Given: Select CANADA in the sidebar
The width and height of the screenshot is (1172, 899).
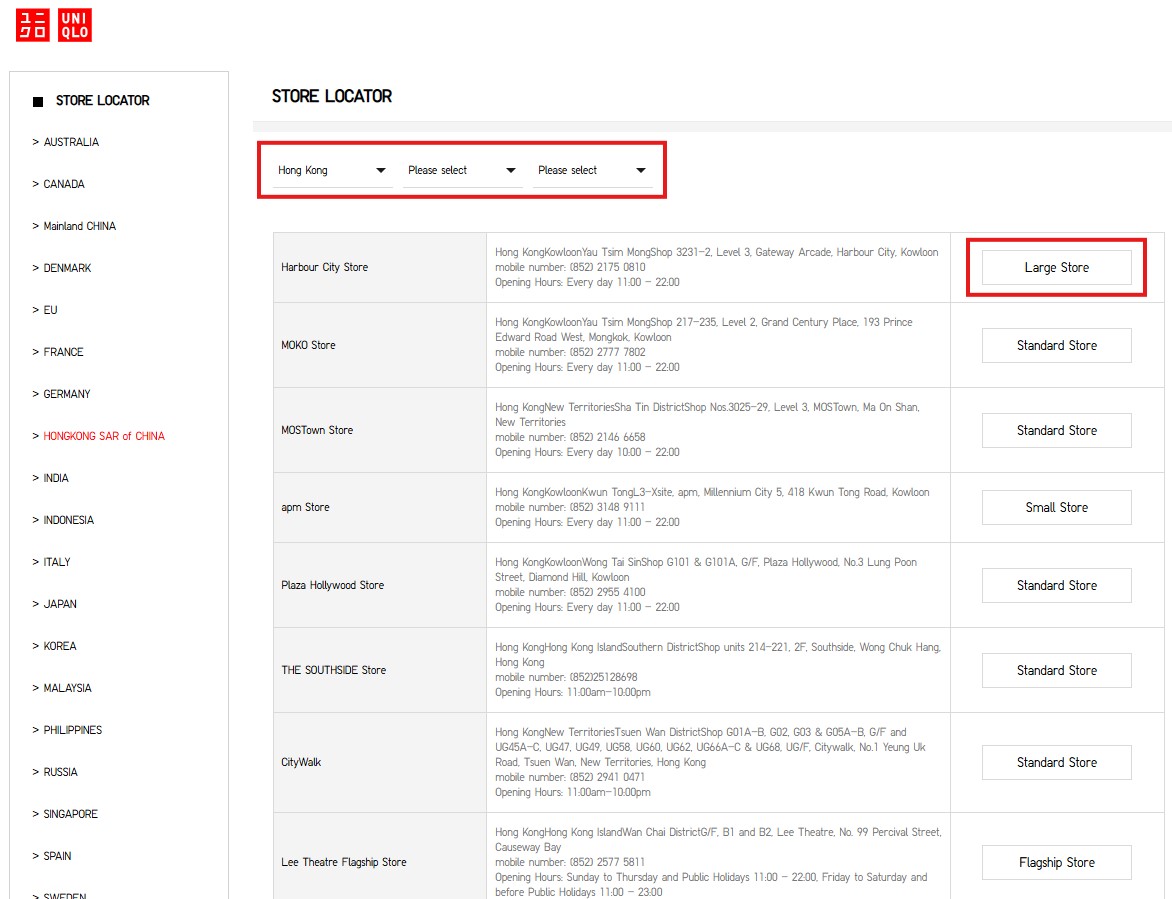Looking at the screenshot, I should (64, 184).
